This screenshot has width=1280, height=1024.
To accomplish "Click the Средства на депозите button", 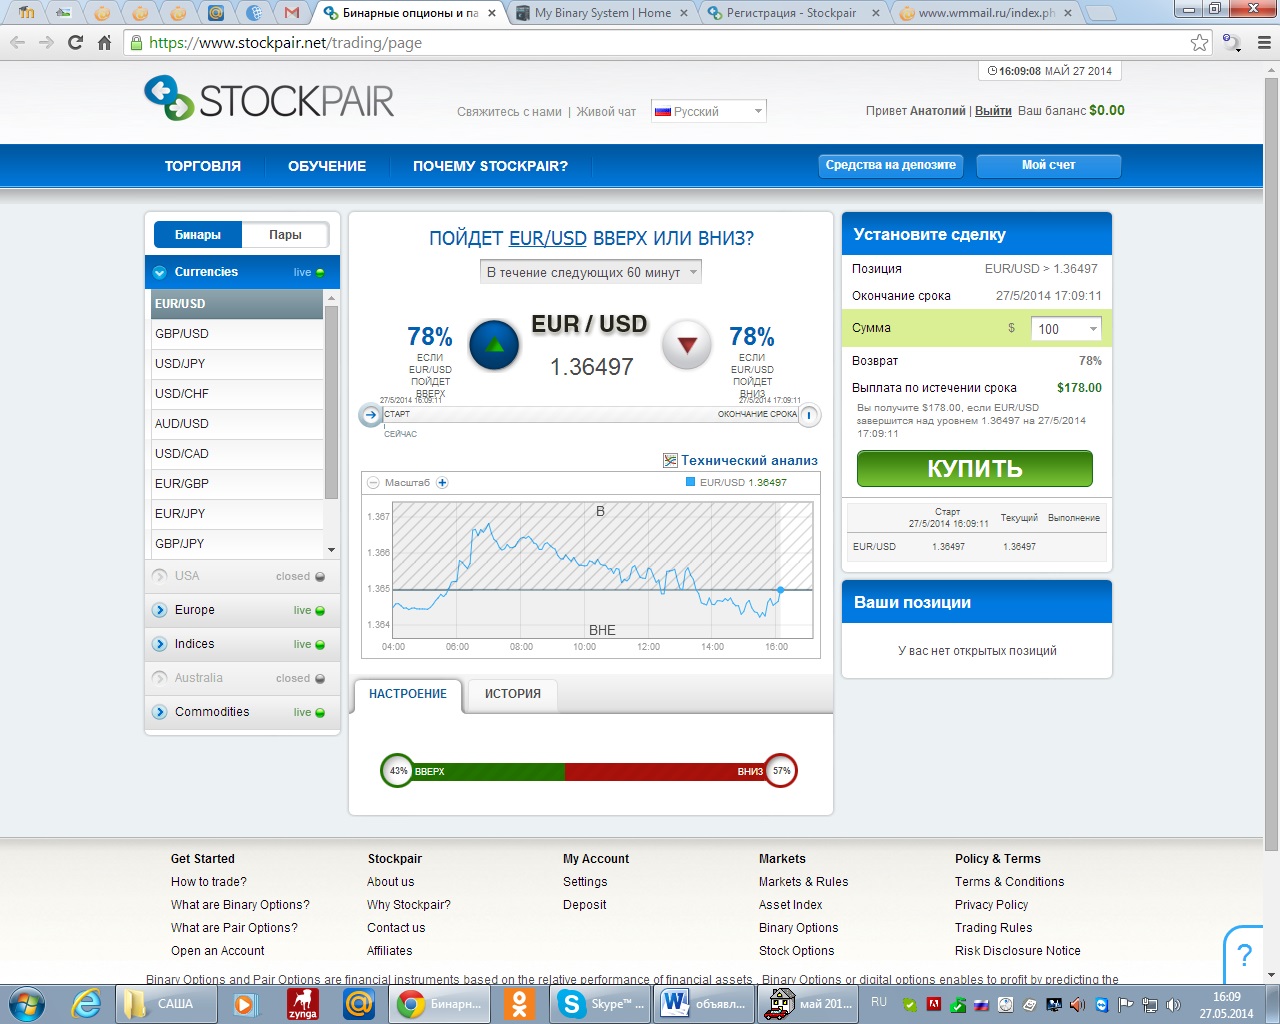I will click(x=891, y=165).
